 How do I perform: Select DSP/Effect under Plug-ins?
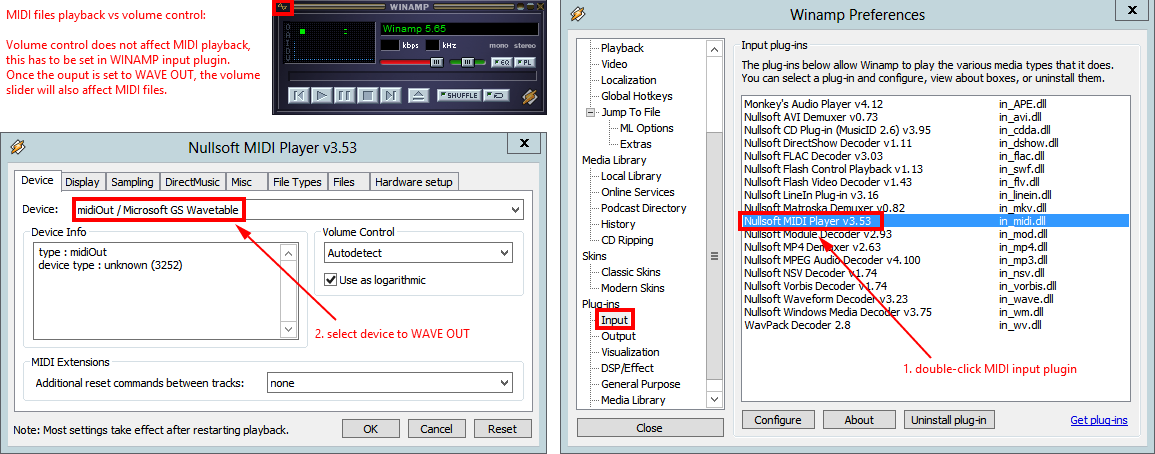pos(627,368)
